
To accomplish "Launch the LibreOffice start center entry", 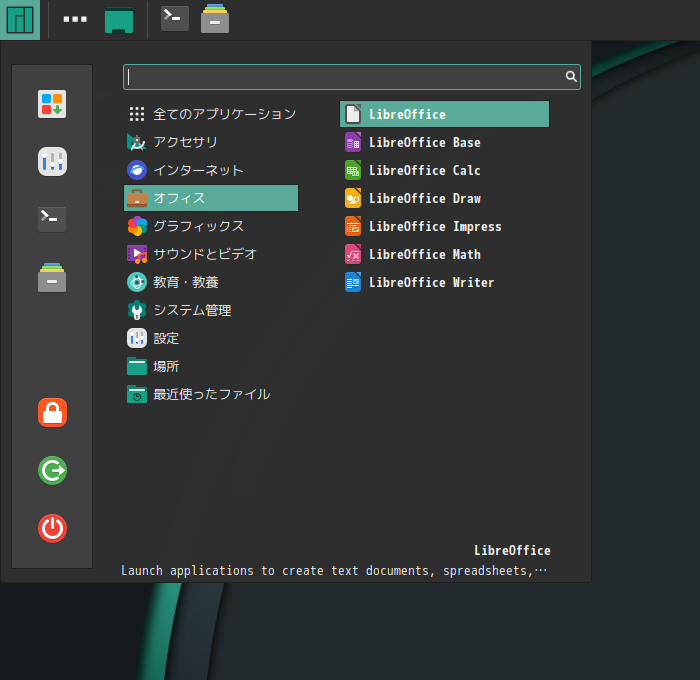I will [445, 114].
